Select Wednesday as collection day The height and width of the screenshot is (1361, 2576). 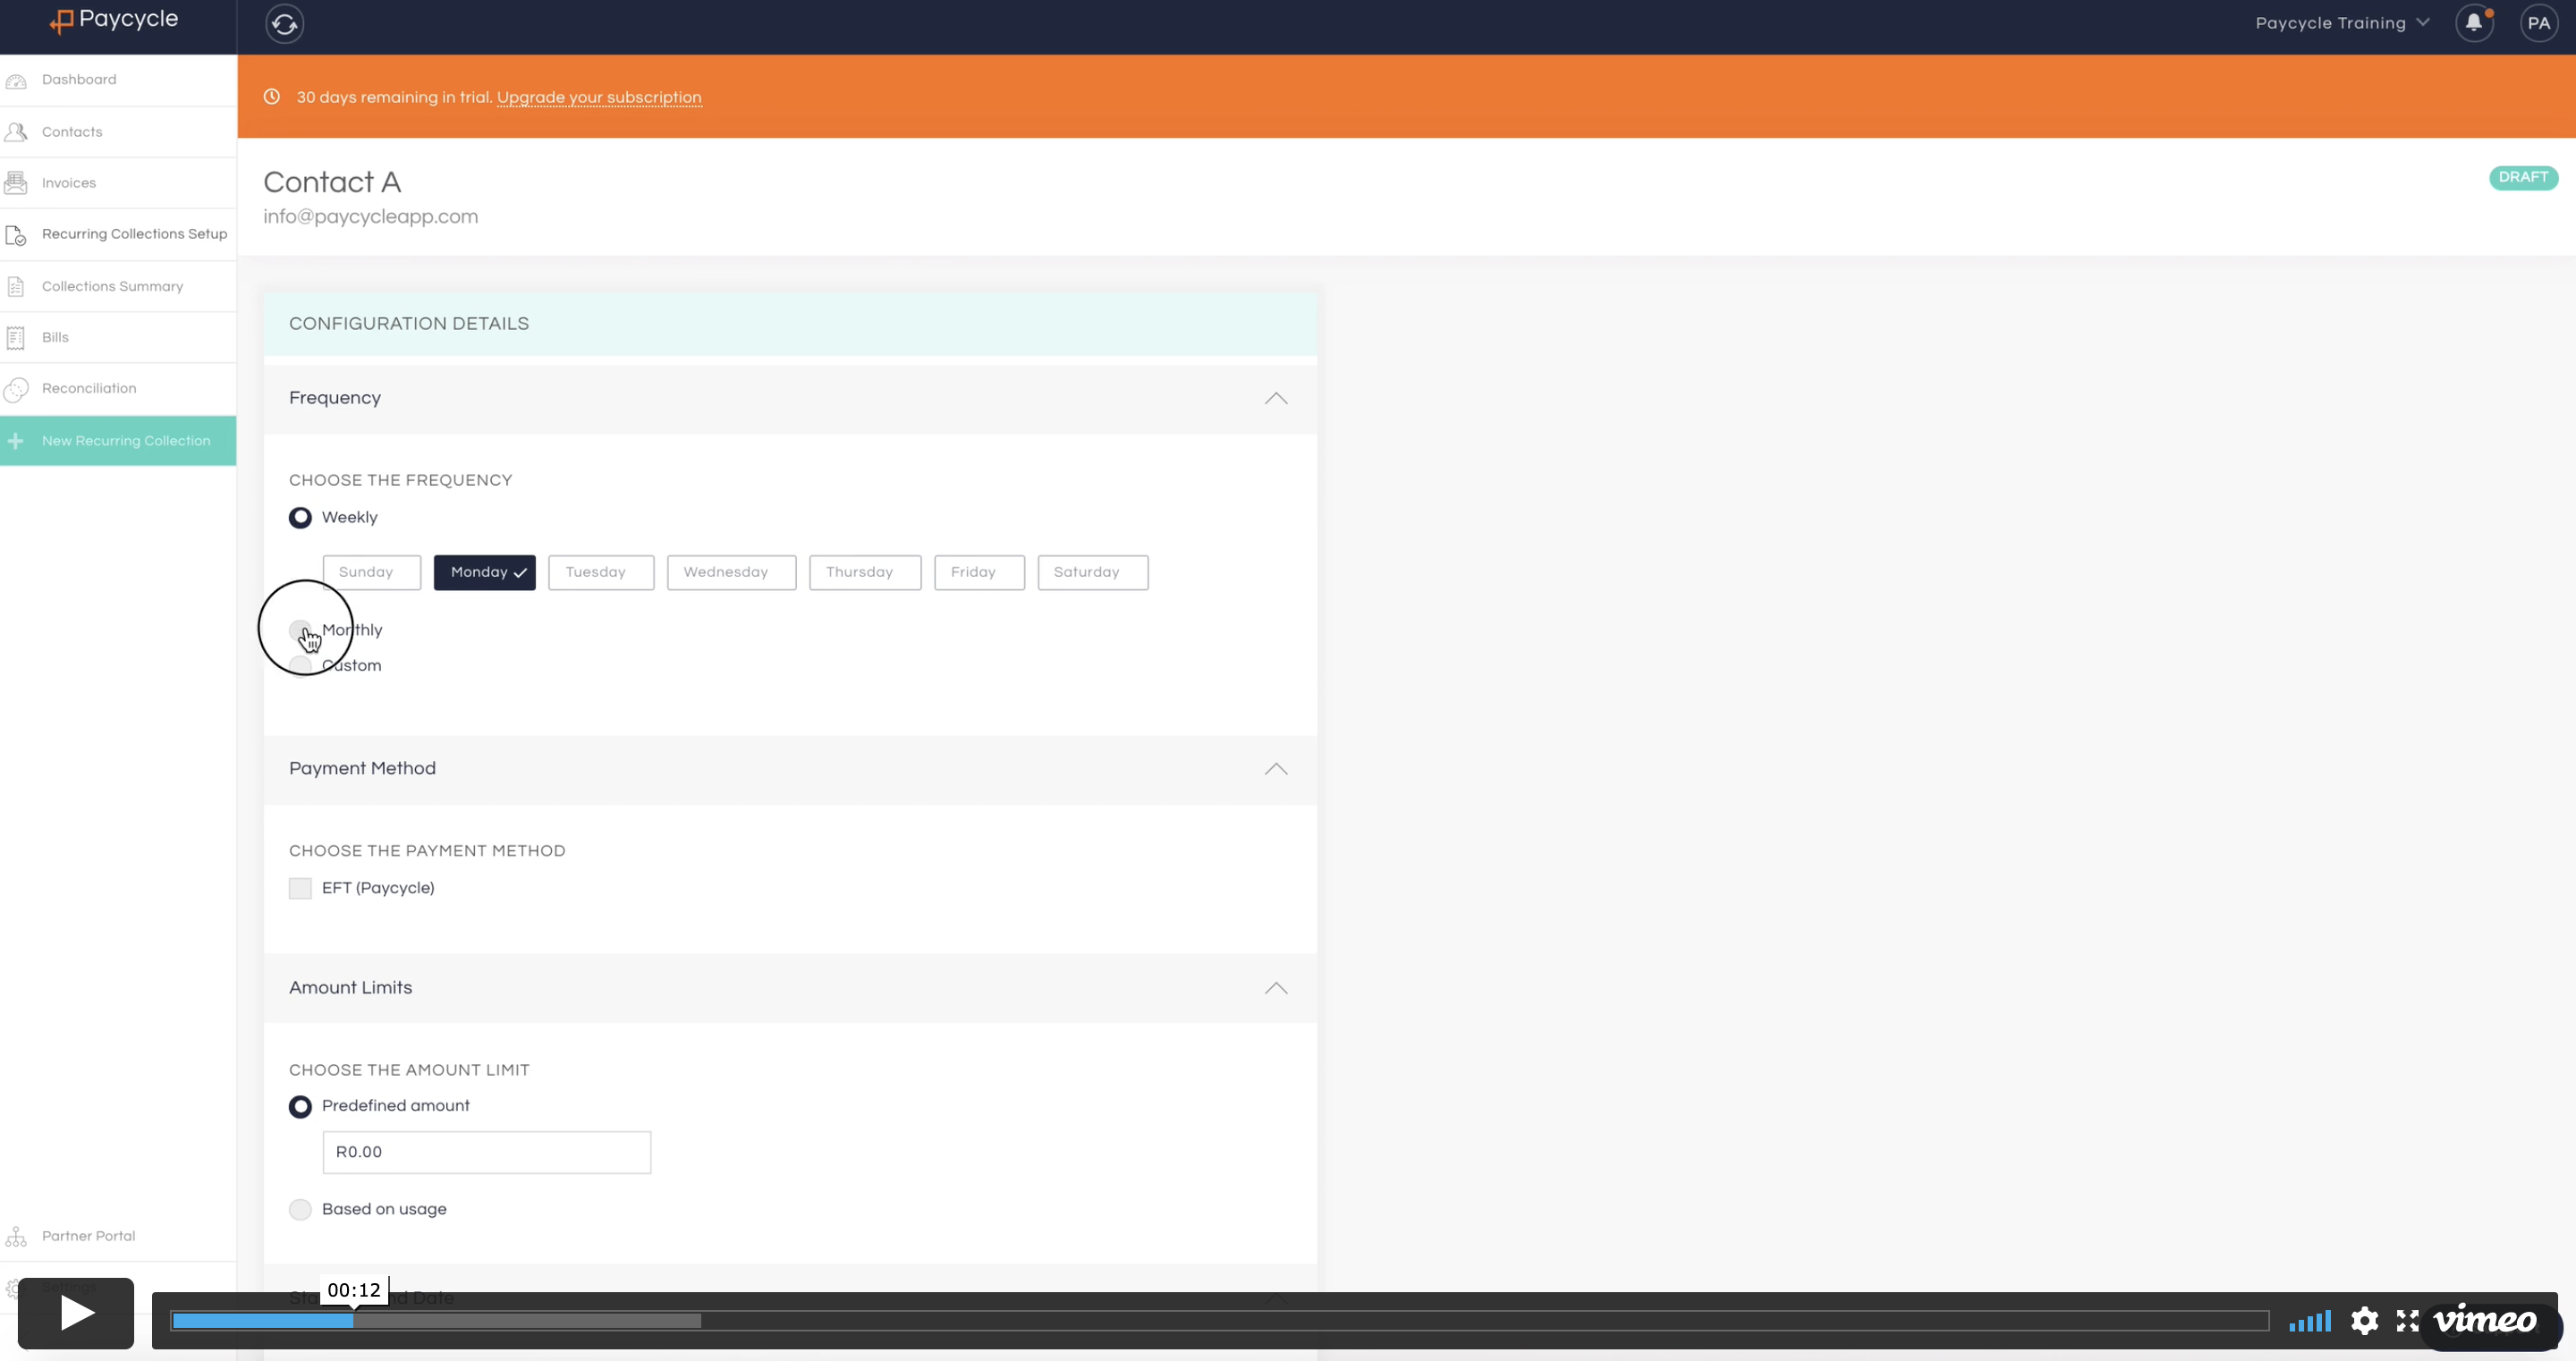pos(731,572)
